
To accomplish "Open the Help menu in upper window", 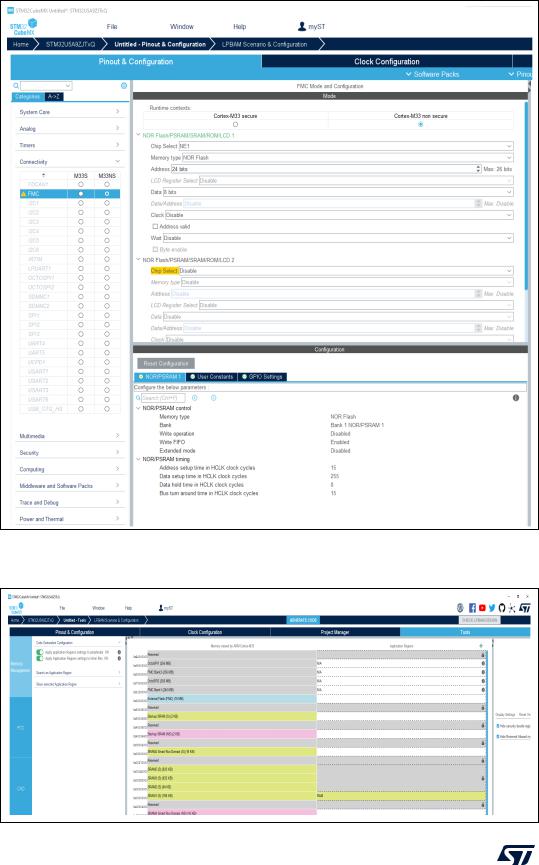I will [239, 26].
